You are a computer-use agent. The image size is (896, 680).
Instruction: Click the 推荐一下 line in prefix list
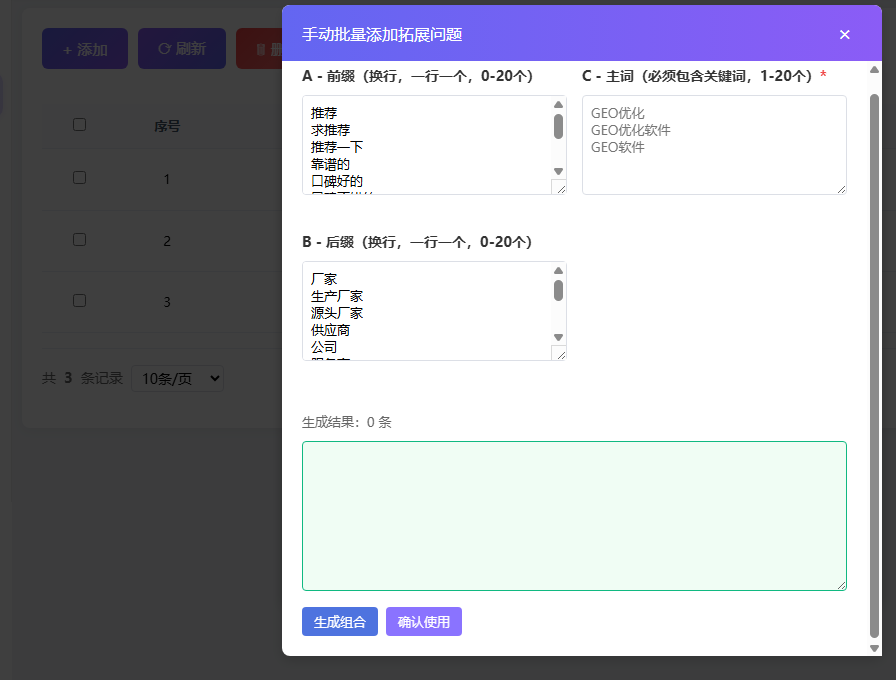pyautogui.click(x=337, y=147)
